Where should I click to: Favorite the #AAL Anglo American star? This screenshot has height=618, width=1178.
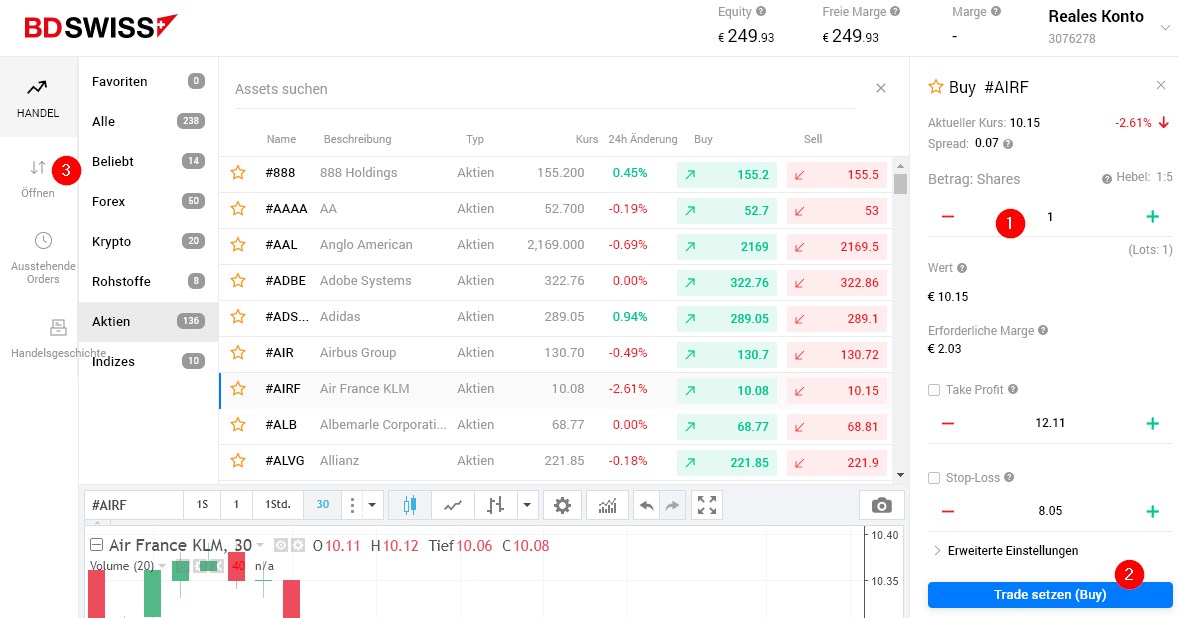point(238,245)
